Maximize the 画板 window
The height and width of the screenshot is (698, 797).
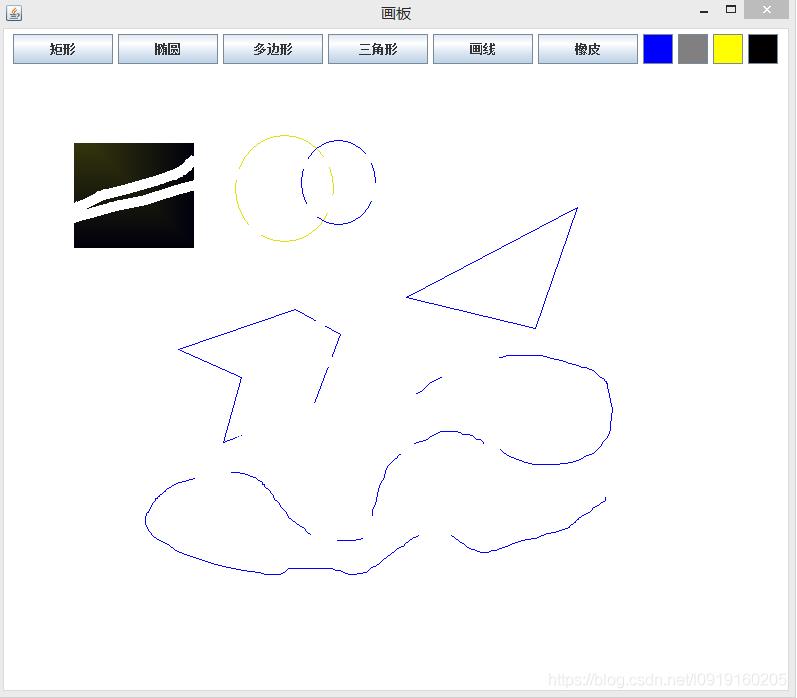click(x=731, y=9)
